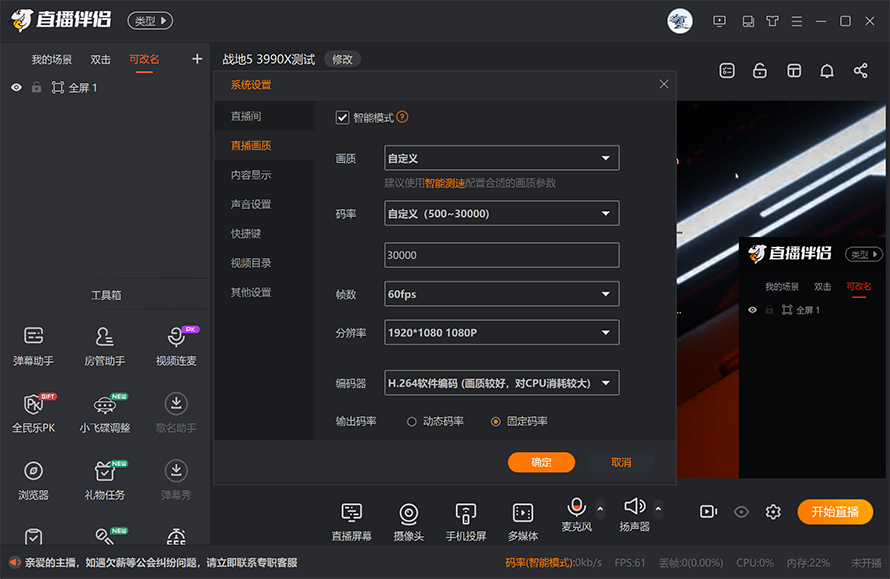
Task: Expand the microphone options arrow
Action: coord(600,509)
